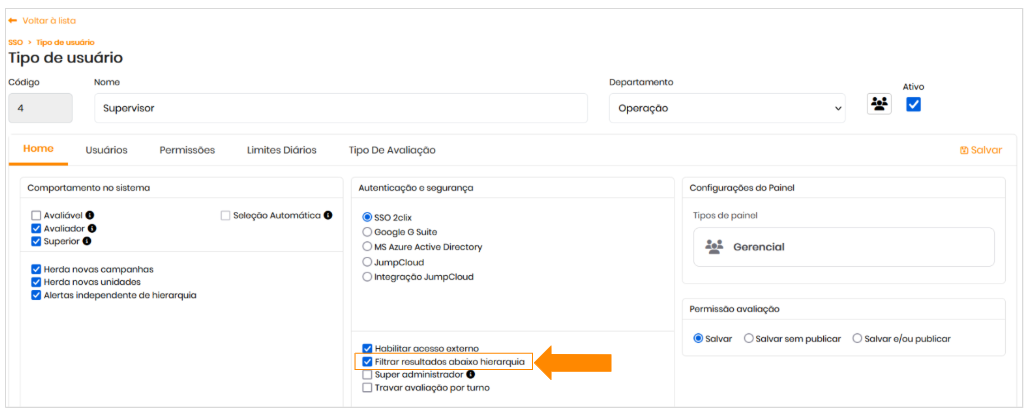Click the back arrow icon at top
The image size is (1031, 417).
12,20
